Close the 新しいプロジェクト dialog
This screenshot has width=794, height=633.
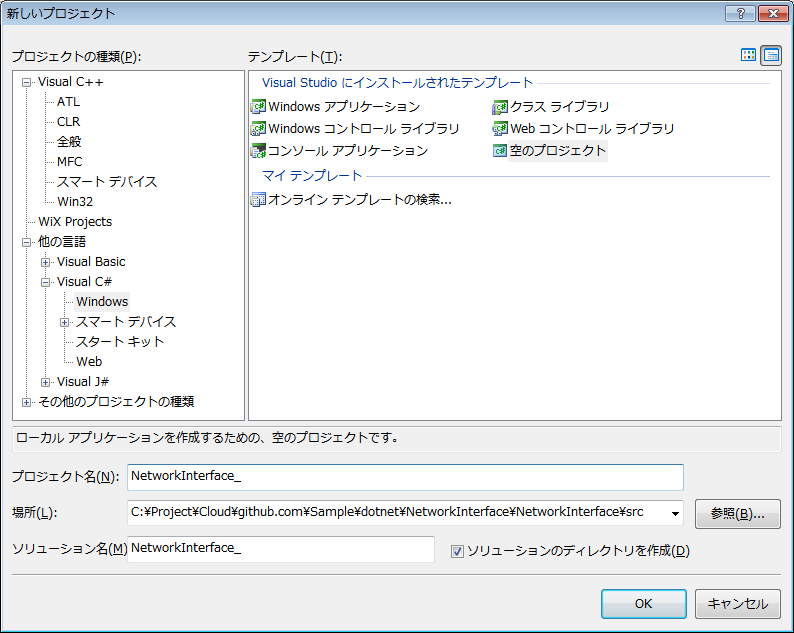tap(773, 14)
